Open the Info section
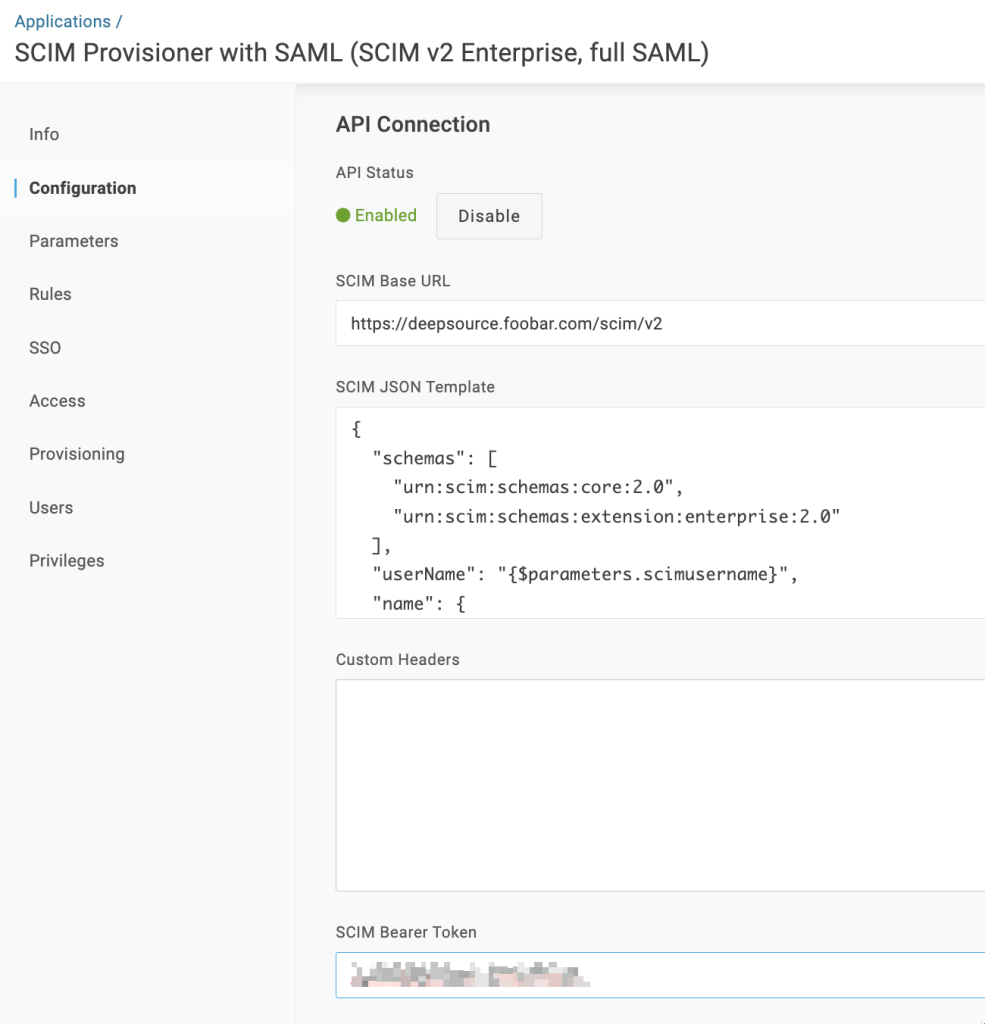This screenshot has height=1024, width=985. (44, 134)
